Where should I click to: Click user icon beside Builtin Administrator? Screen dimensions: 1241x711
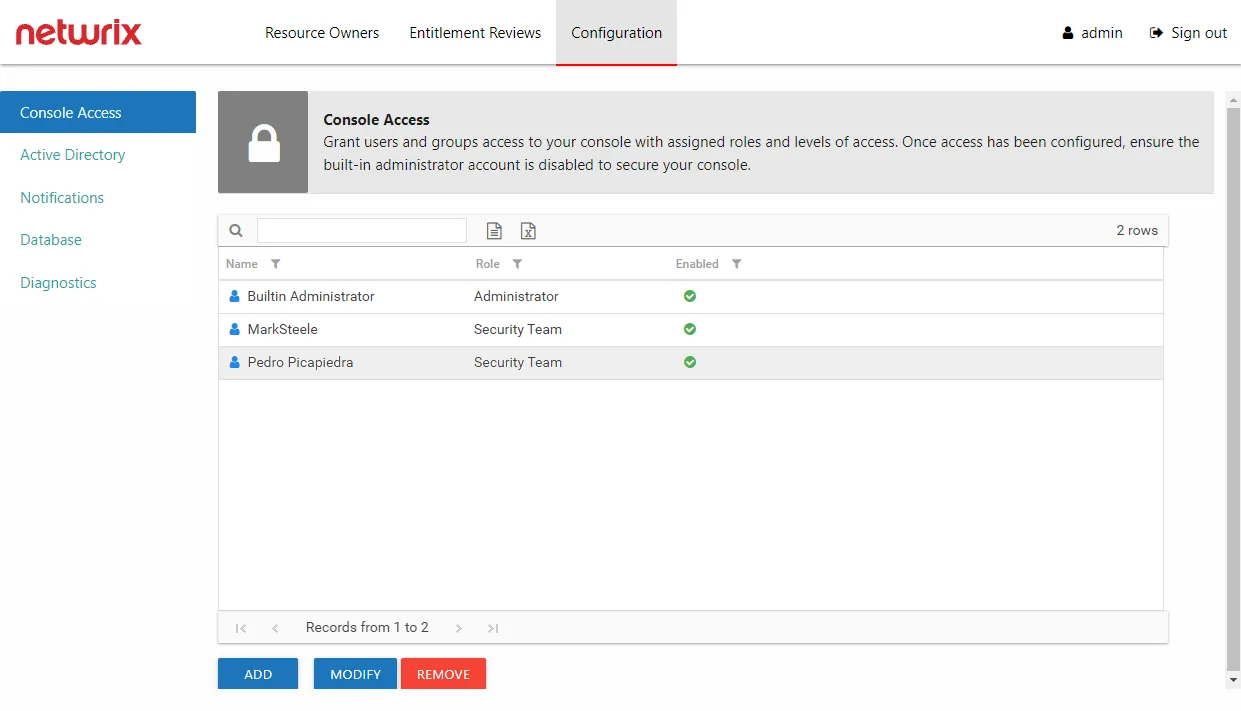click(x=235, y=296)
